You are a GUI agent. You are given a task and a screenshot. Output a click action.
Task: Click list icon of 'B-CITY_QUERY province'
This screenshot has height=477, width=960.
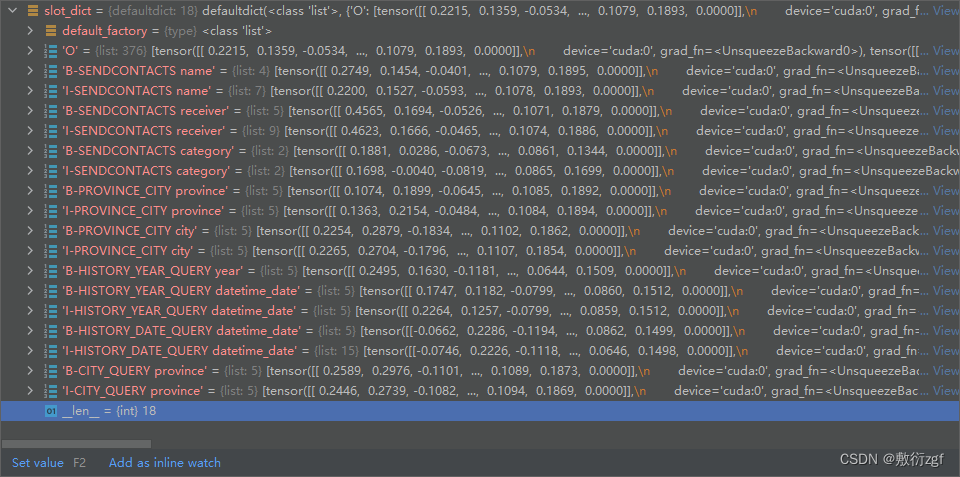(51, 370)
